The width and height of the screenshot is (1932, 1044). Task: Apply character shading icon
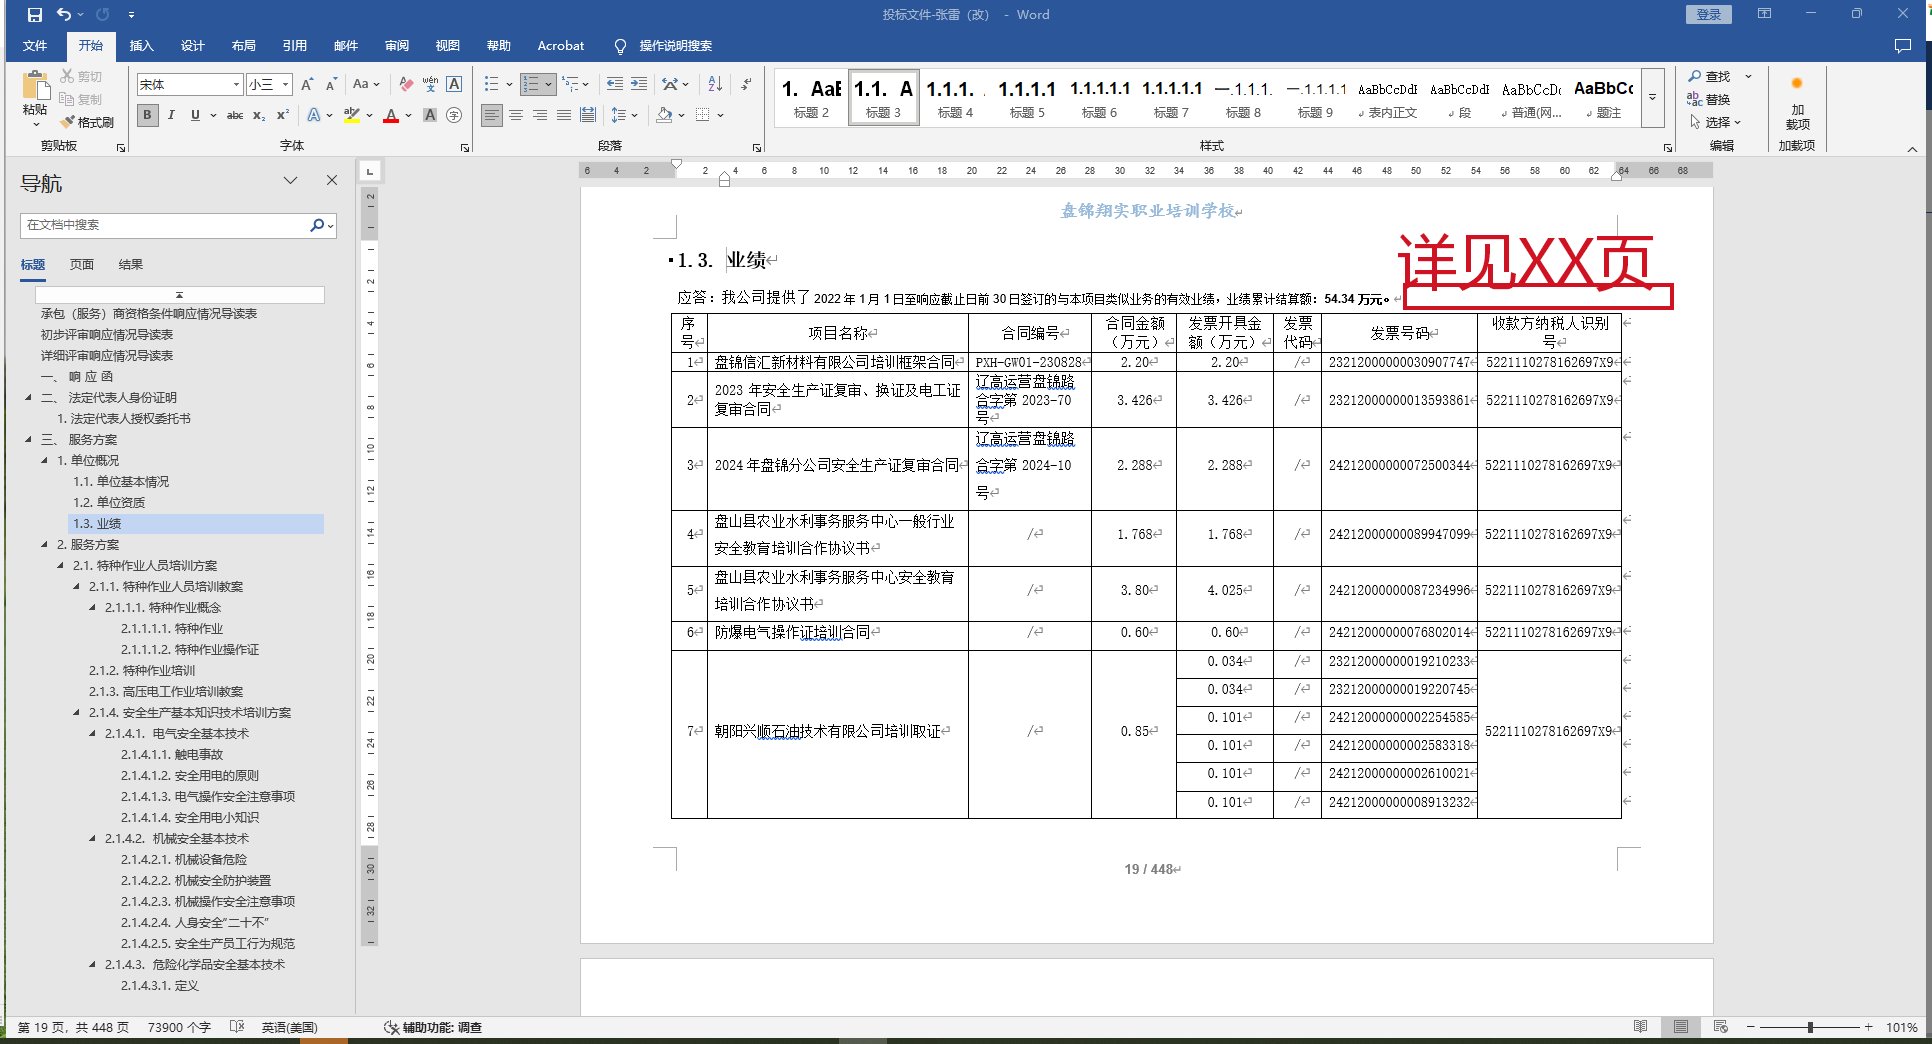pyautogui.click(x=430, y=115)
